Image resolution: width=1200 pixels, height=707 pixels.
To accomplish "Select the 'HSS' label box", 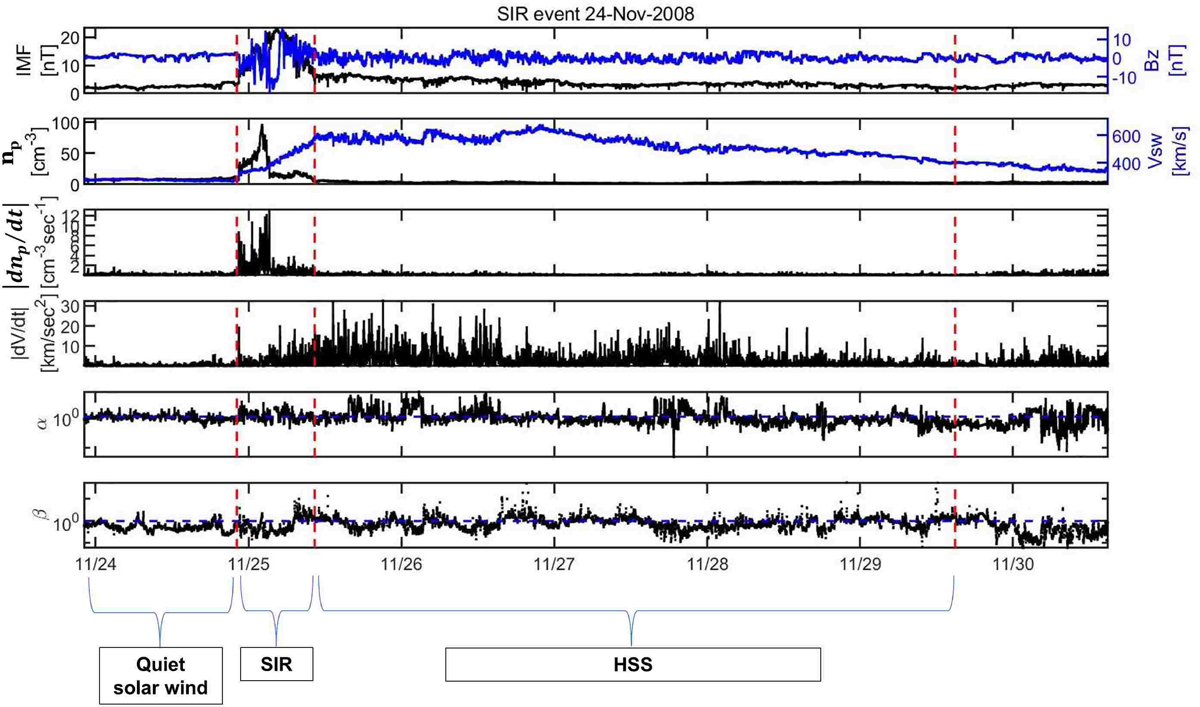I will click(x=632, y=662).
